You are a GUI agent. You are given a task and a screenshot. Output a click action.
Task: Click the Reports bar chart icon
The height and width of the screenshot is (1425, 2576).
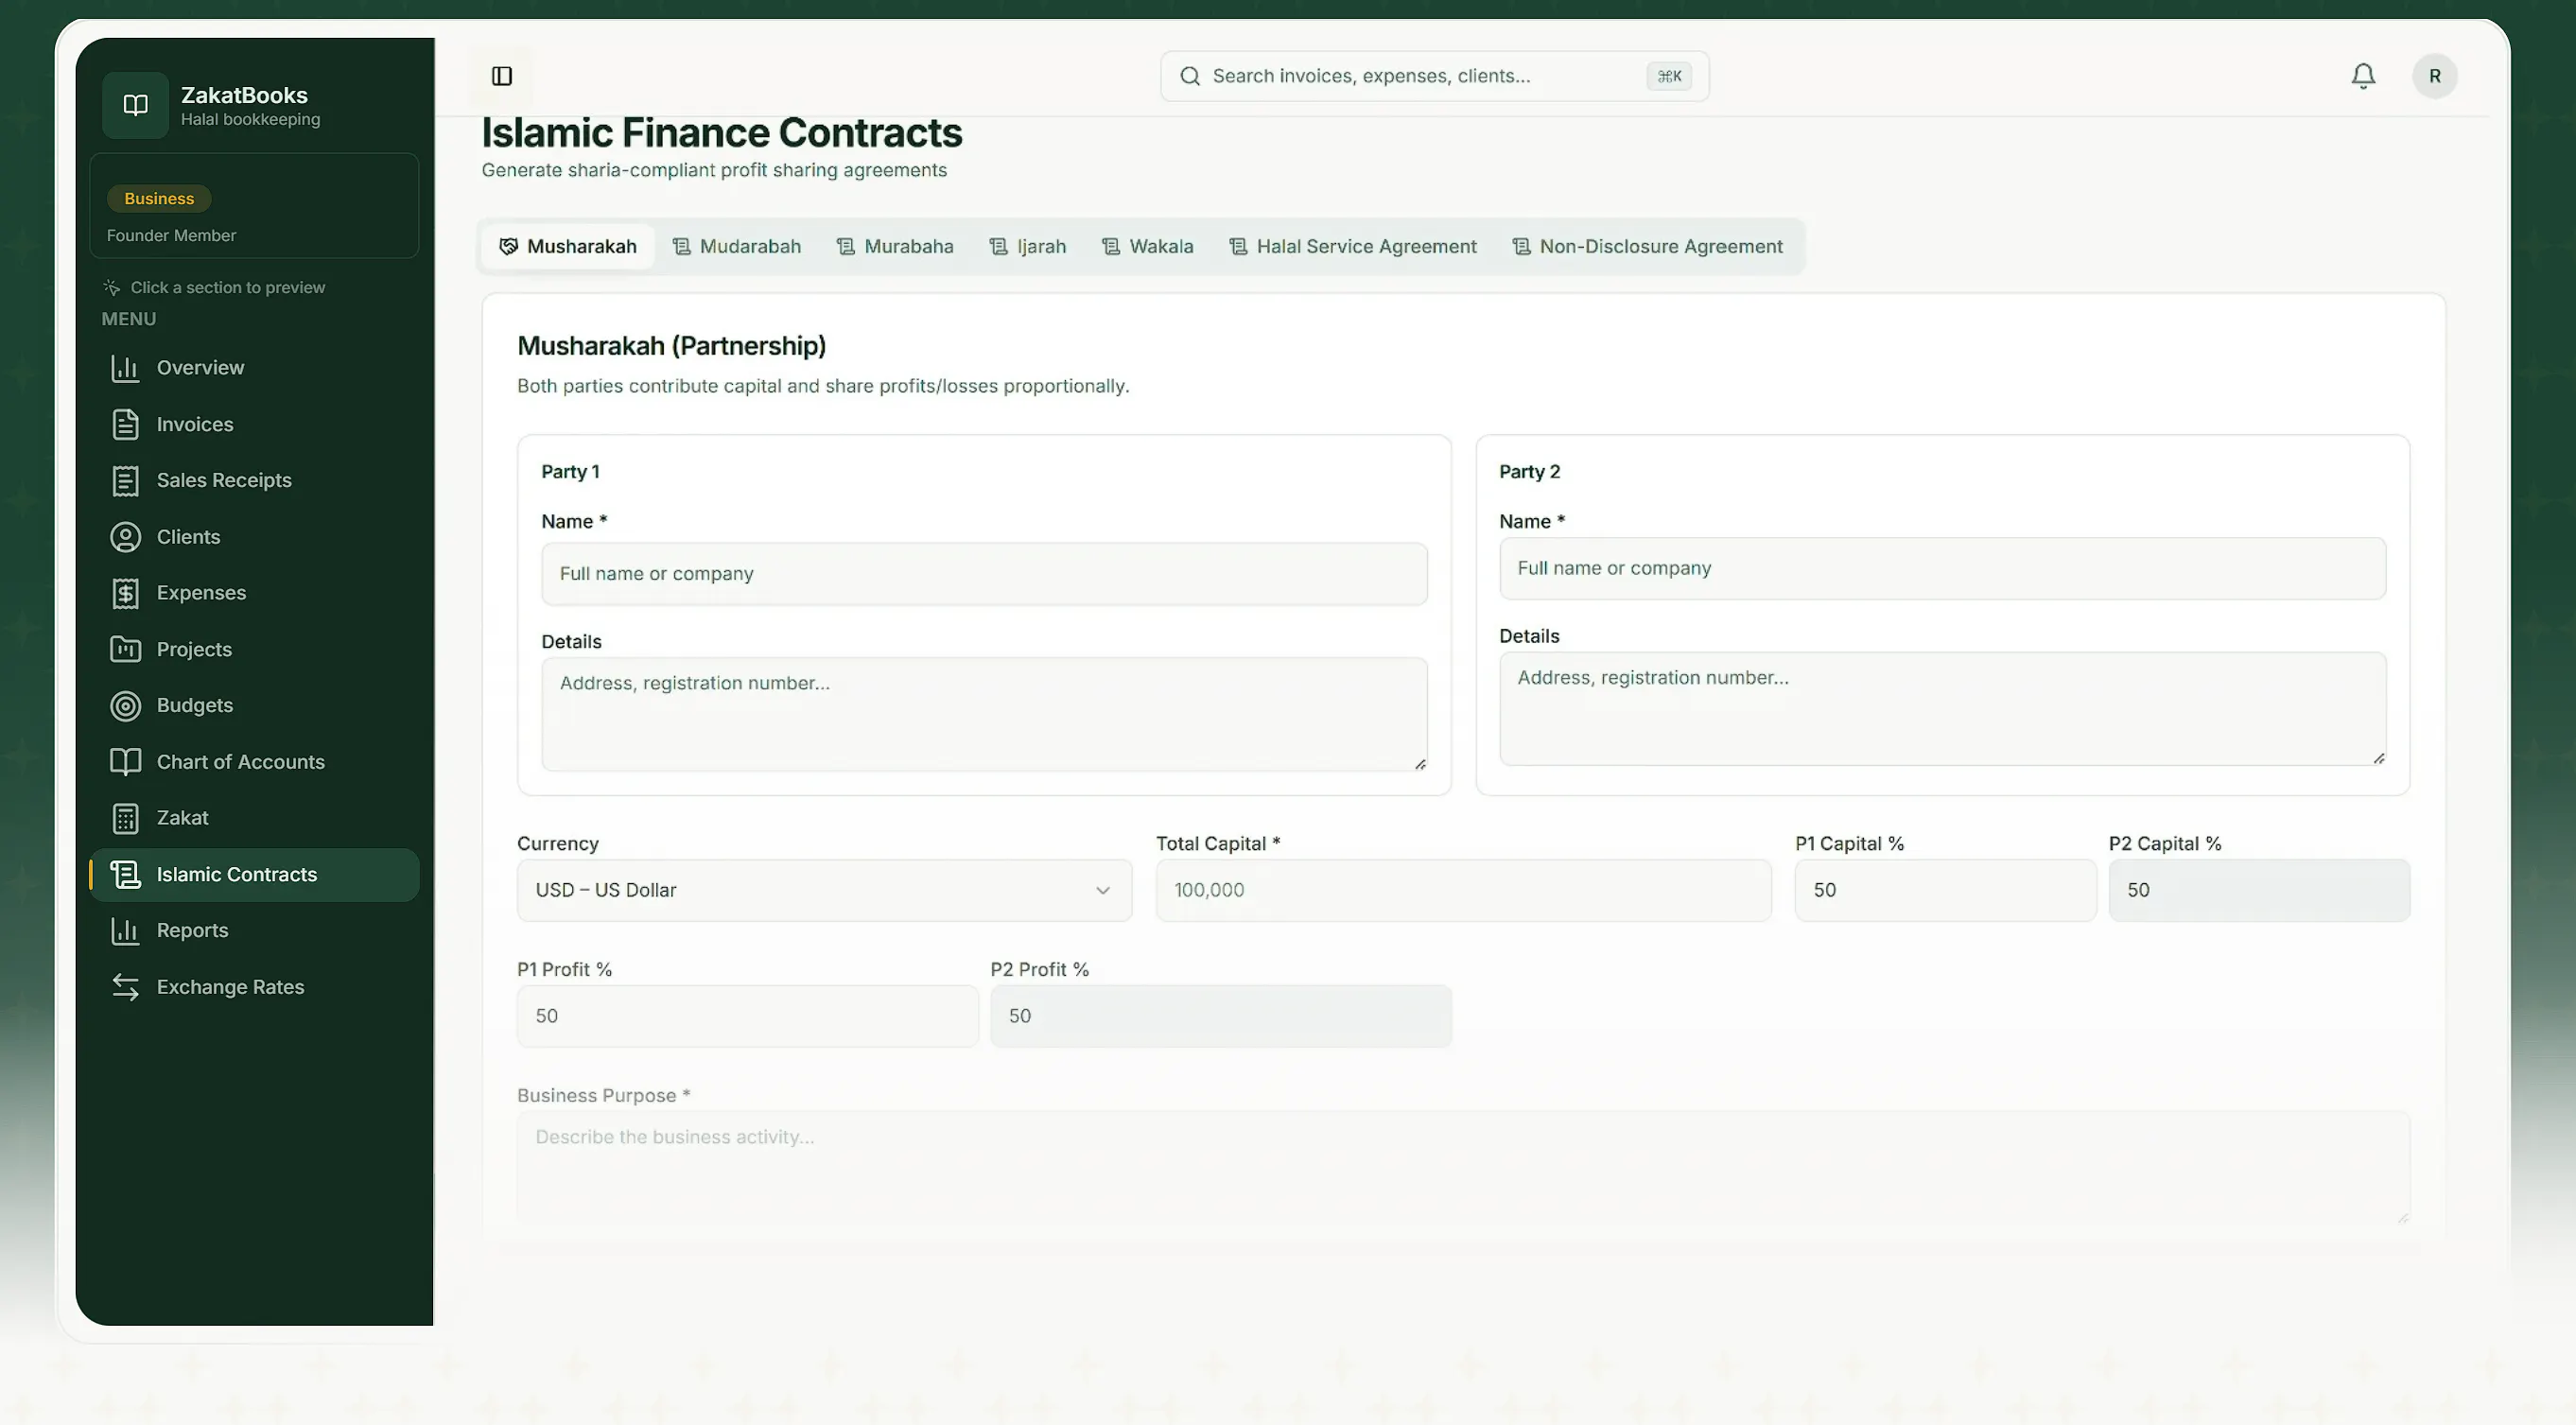125,931
